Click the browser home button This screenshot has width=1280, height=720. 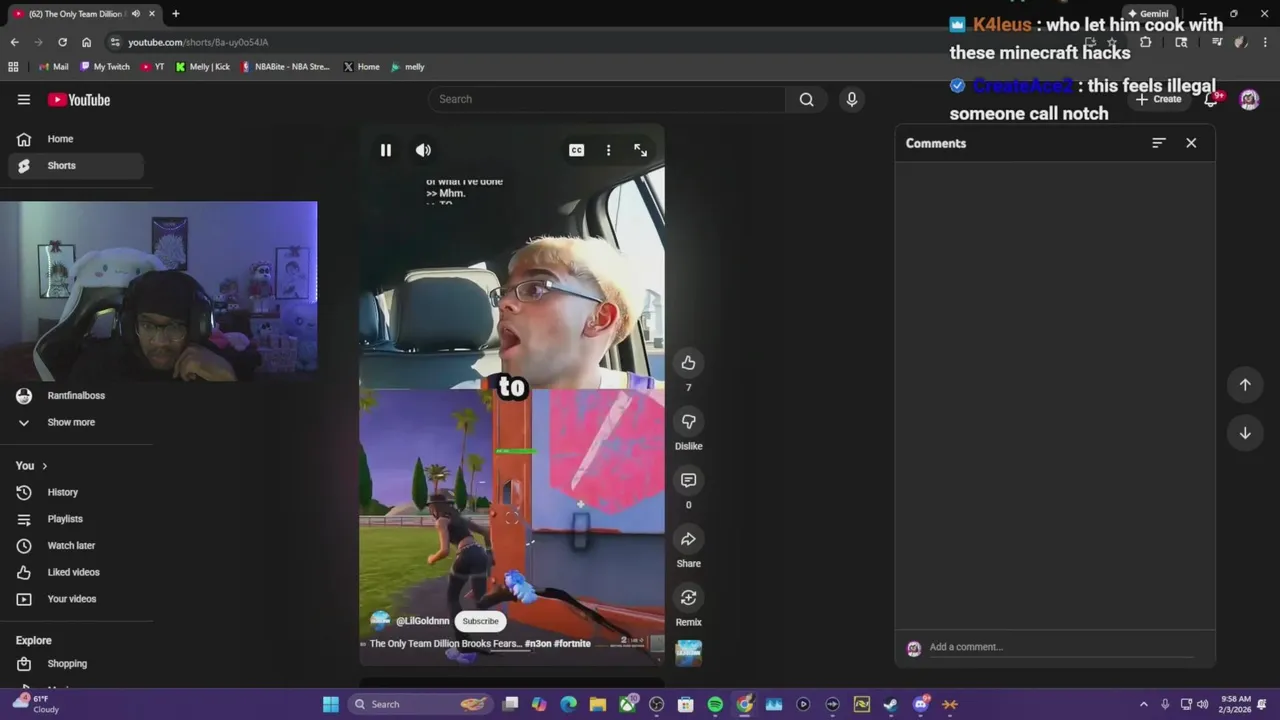pyautogui.click(x=86, y=42)
